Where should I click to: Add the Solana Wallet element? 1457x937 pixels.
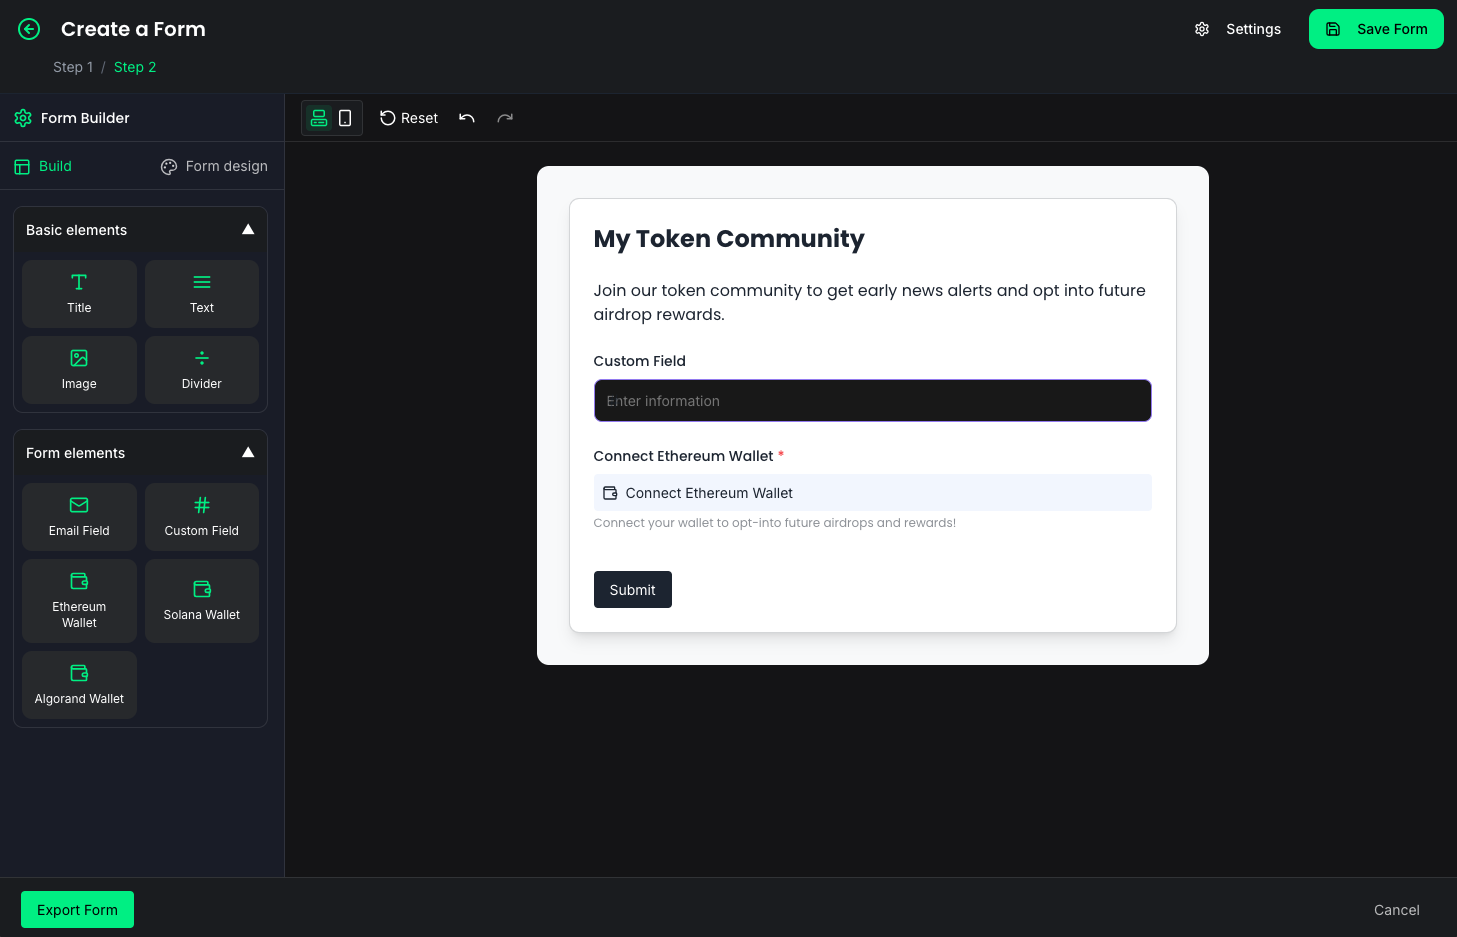coord(202,601)
